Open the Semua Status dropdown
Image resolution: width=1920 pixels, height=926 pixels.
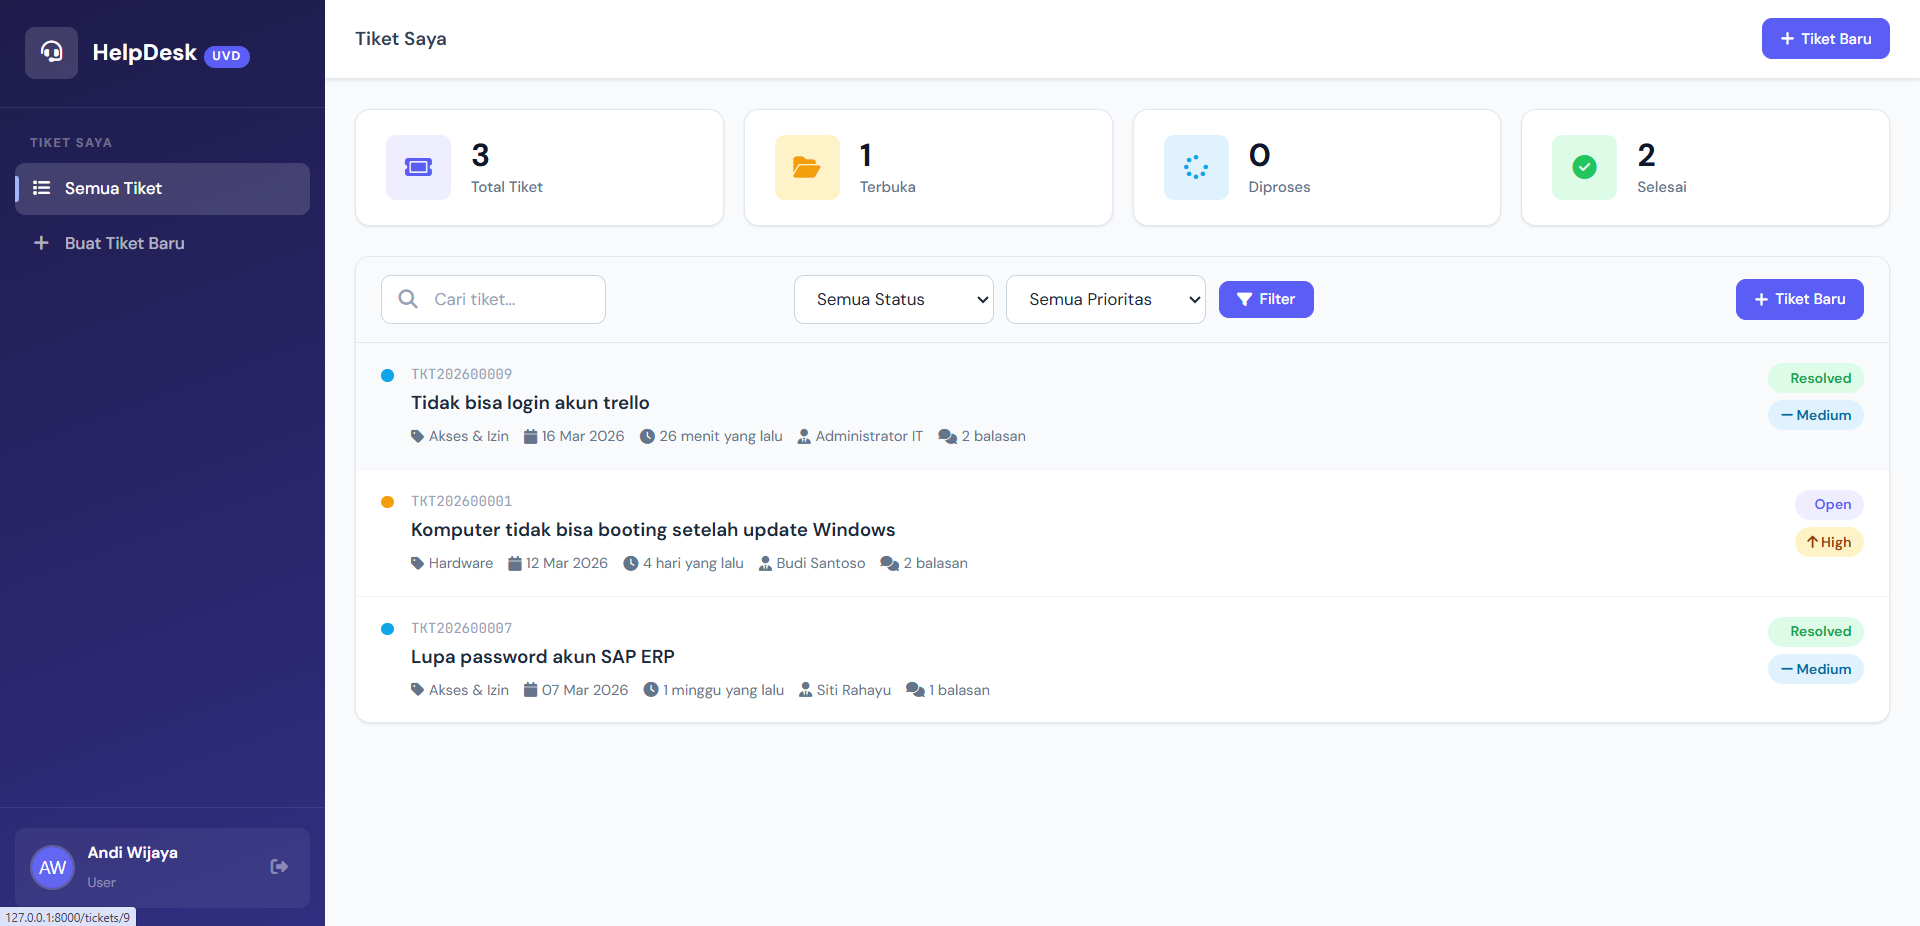coord(893,299)
